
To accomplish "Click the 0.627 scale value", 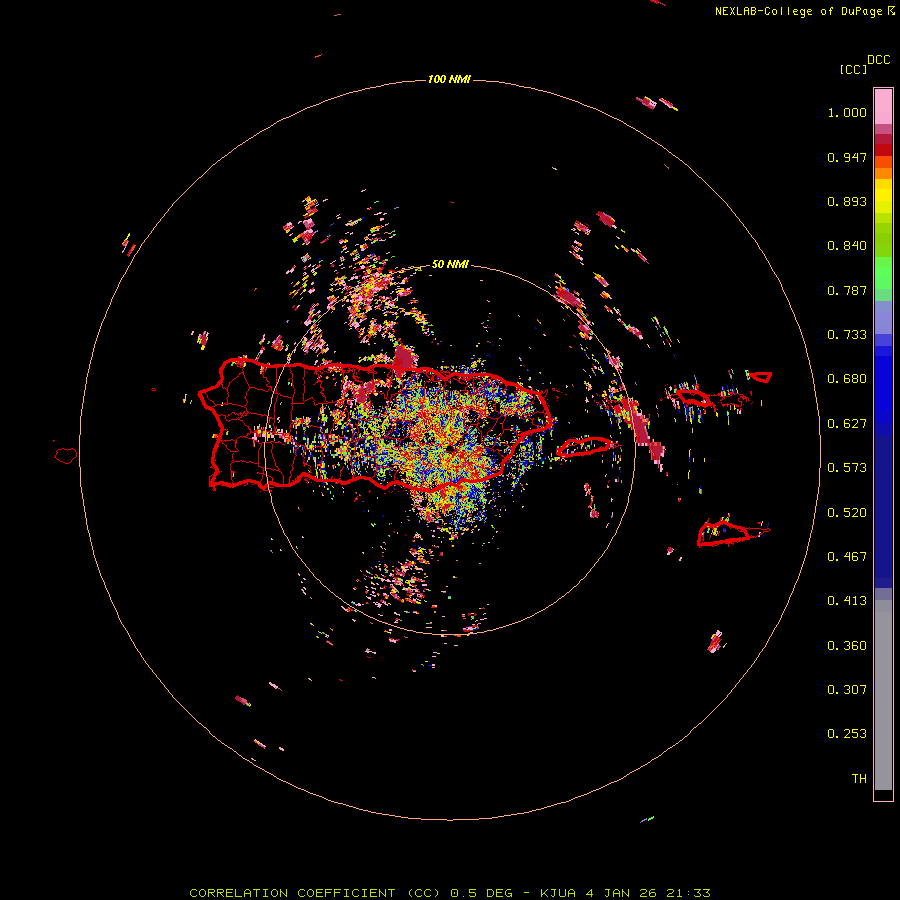I will coord(847,424).
